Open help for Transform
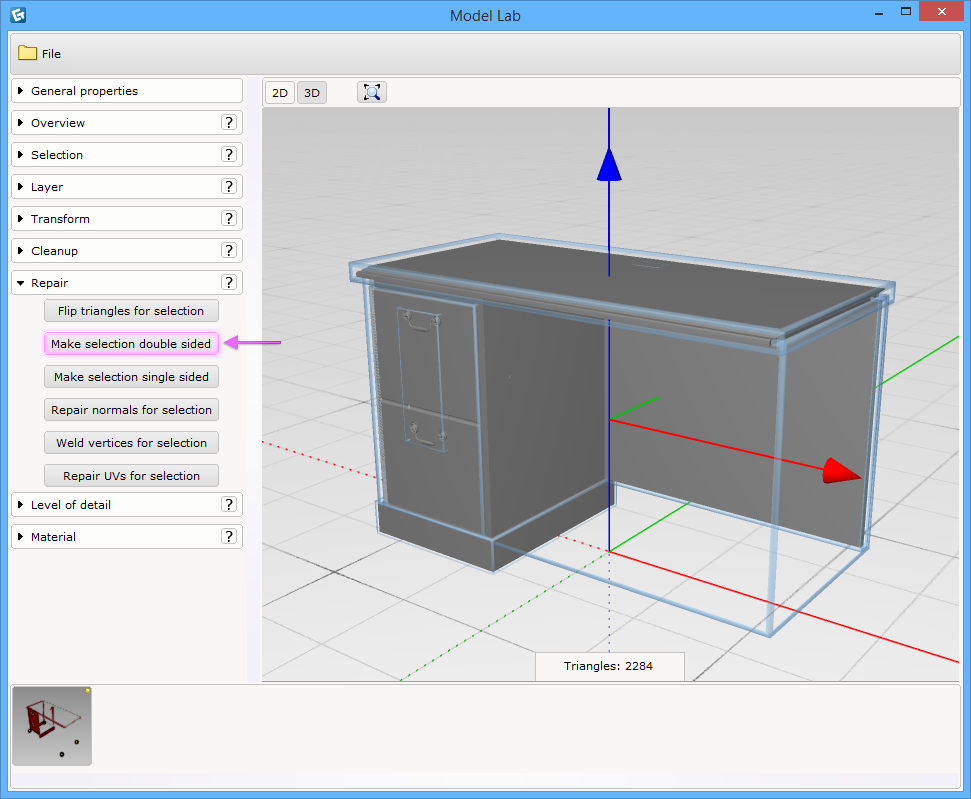Image resolution: width=971 pixels, height=799 pixels. coord(229,219)
